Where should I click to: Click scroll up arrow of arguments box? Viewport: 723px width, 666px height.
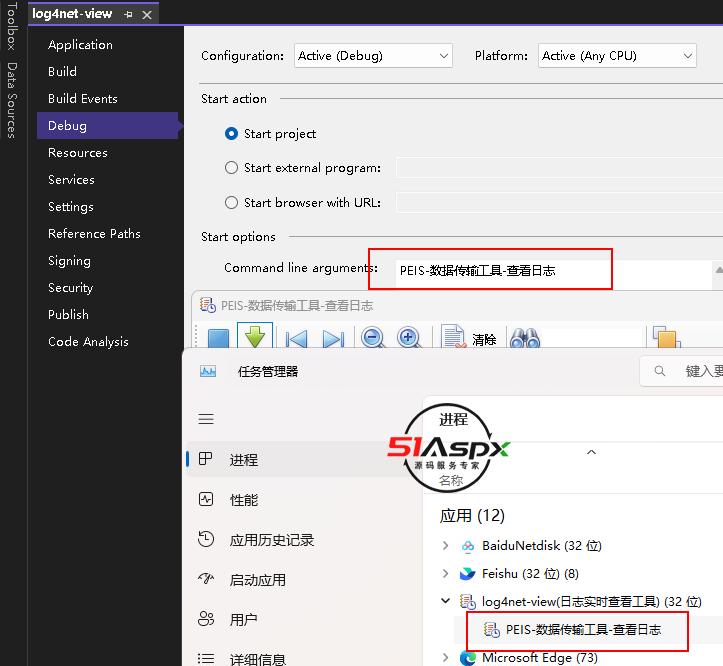tap(718, 270)
